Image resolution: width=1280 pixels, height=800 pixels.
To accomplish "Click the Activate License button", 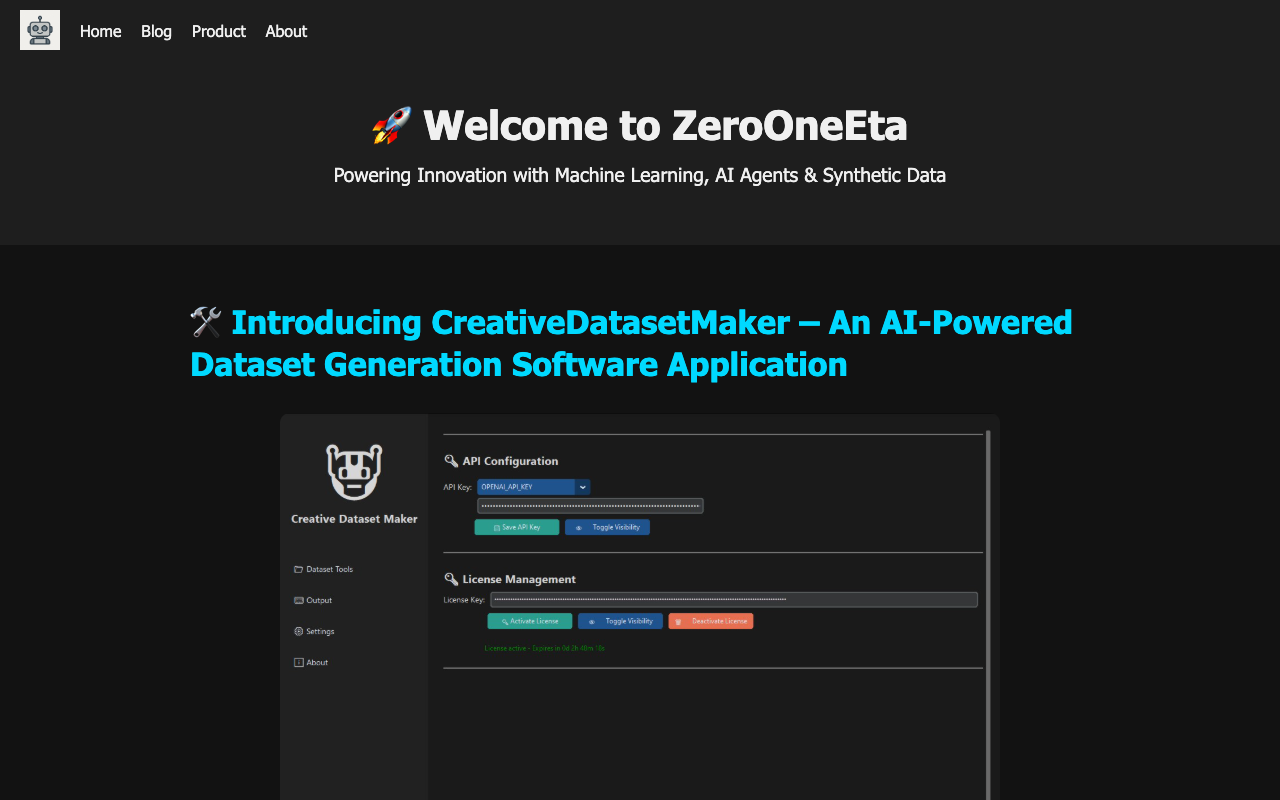I will click(530, 621).
